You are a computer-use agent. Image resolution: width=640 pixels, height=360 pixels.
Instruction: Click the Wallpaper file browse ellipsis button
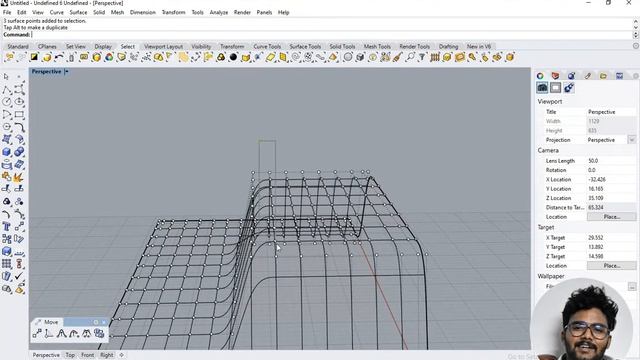pyautogui.click(x=632, y=287)
